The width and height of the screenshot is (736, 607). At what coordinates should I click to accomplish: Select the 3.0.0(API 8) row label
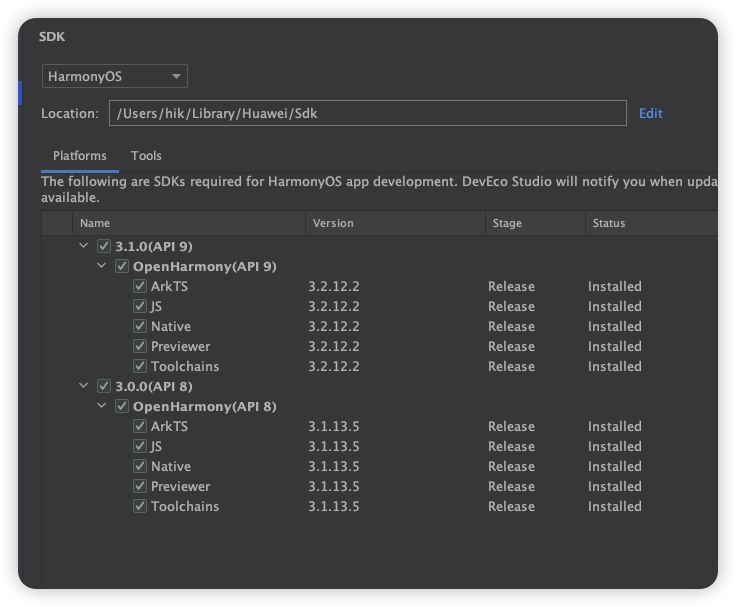tap(154, 386)
